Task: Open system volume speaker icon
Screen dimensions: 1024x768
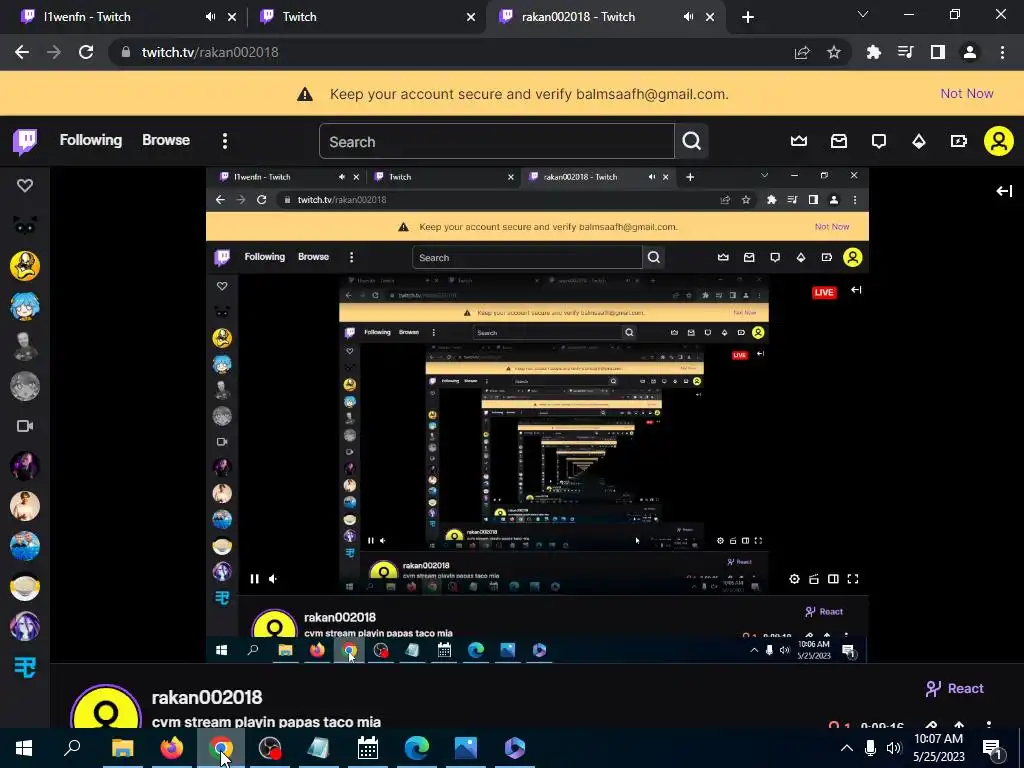Action: click(893, 748)
